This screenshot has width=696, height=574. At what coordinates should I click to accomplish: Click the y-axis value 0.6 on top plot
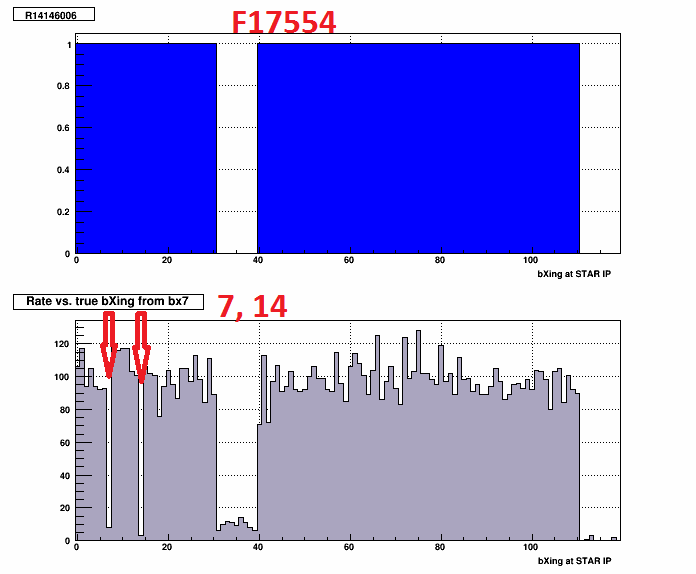pos(63,128)
